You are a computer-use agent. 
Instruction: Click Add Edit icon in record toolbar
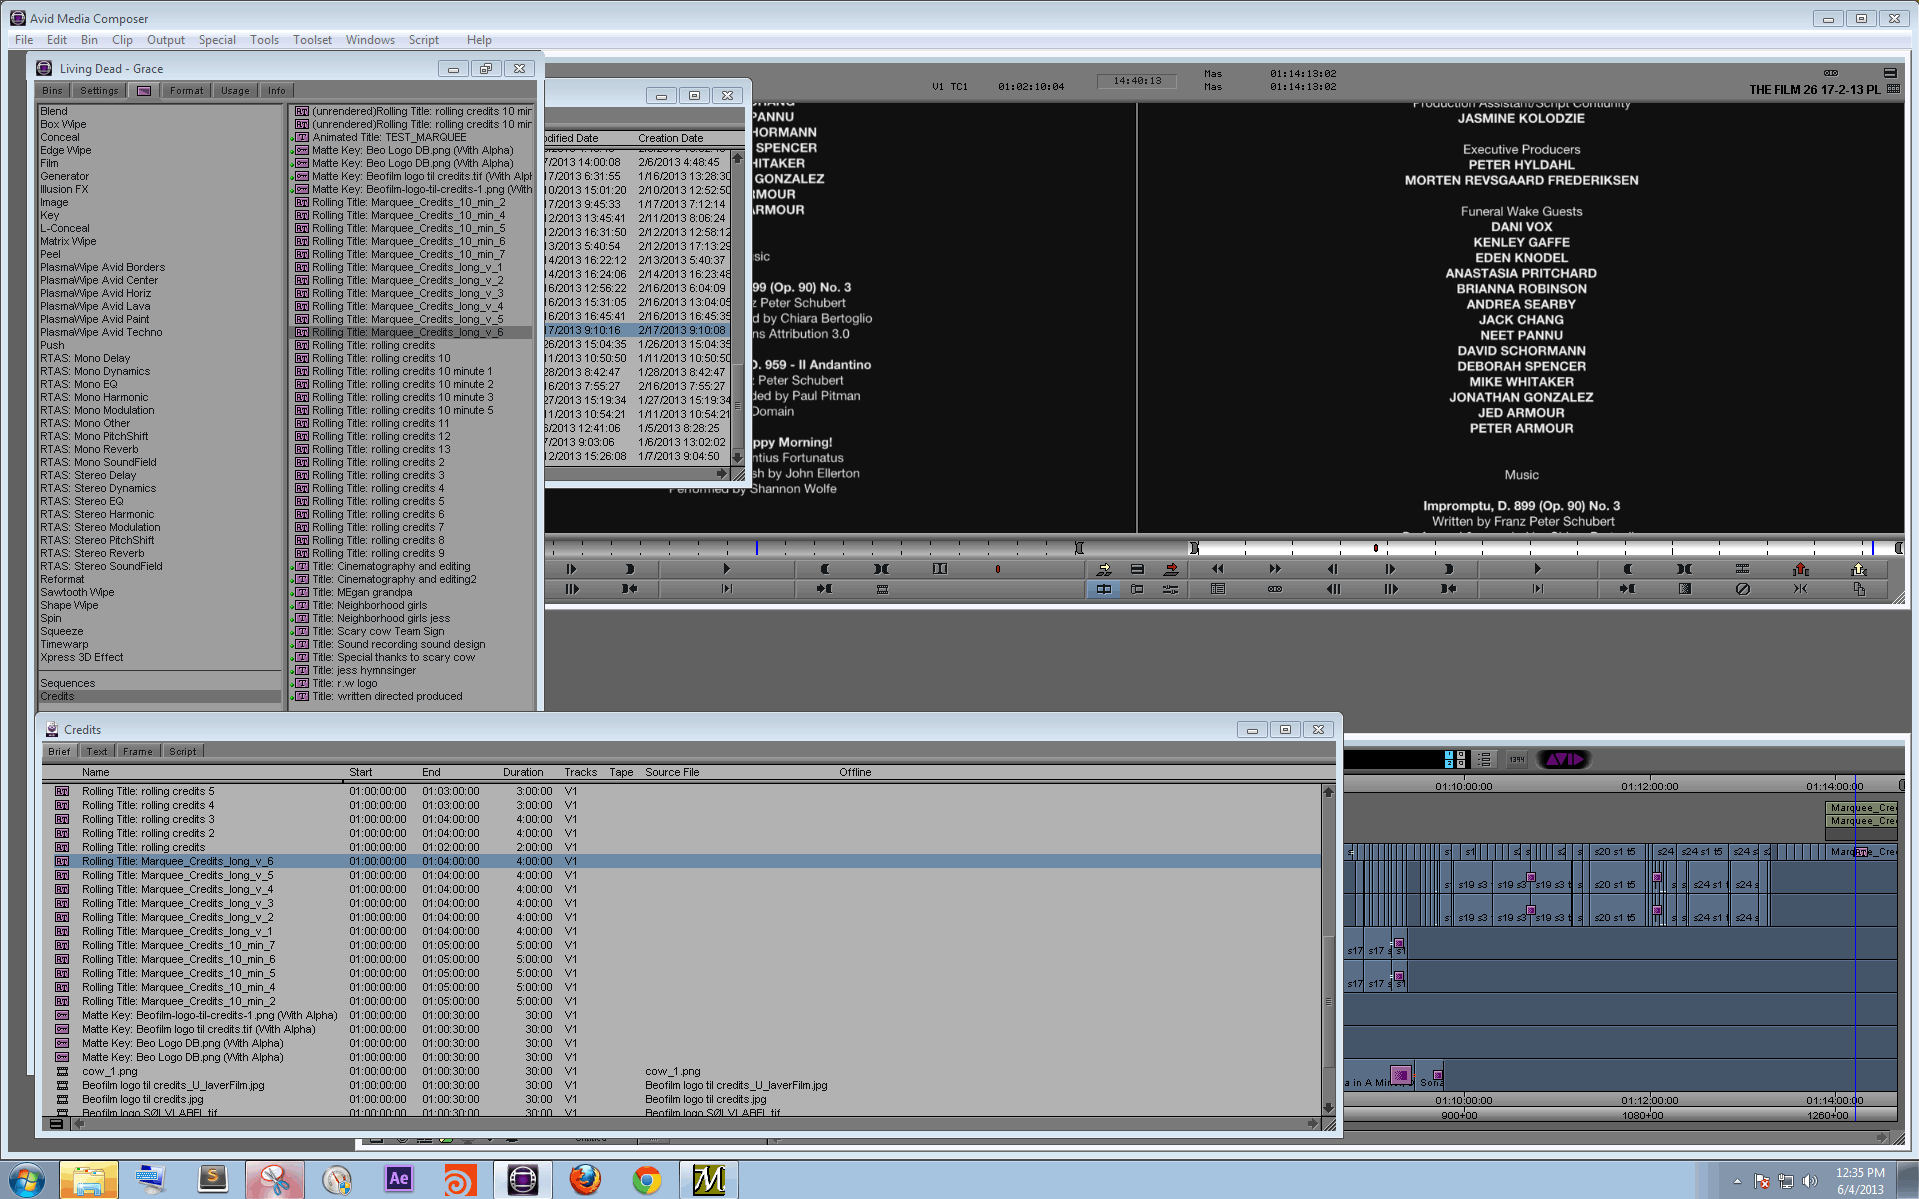[x=1742, y=569]
